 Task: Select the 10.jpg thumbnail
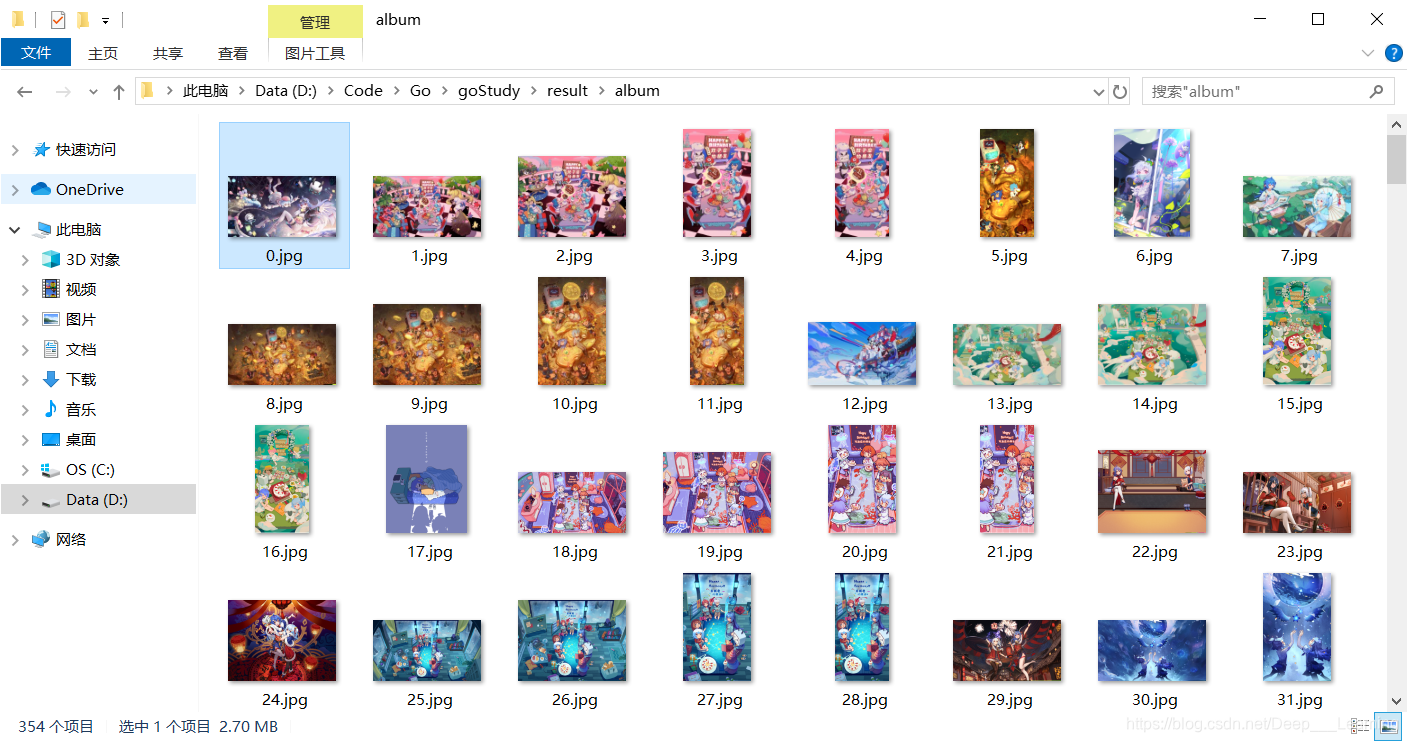(572, 331)
